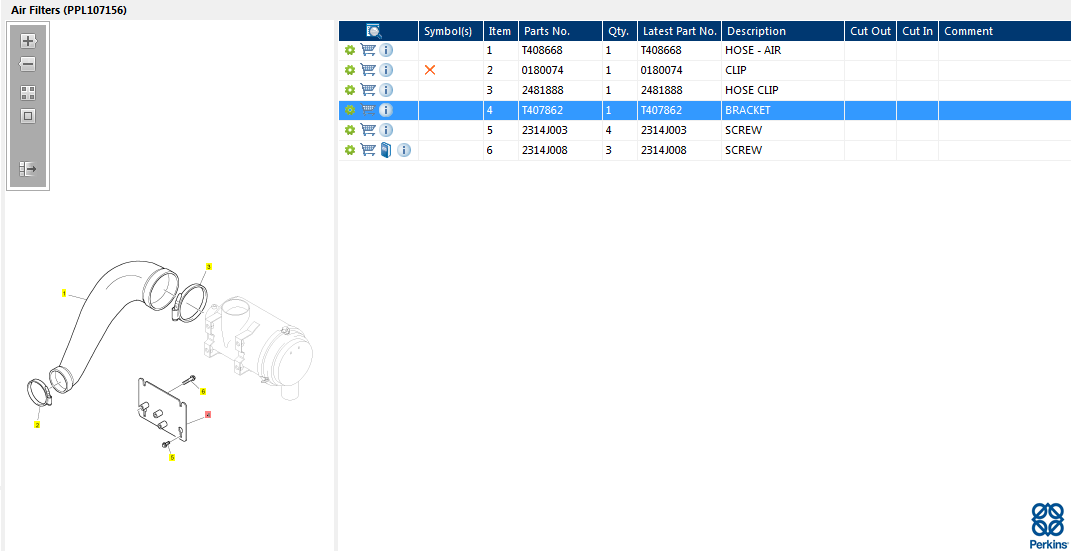Open info for 0180074 CLIP
1071x551 pixels.
click(386, 70)
